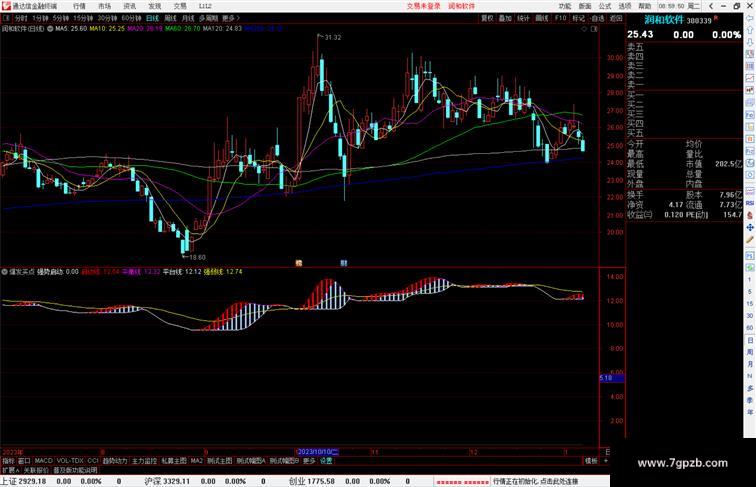Click the 统计 statistics button
The width and height of the screenshot is (756, 487).
pos(523,18)
